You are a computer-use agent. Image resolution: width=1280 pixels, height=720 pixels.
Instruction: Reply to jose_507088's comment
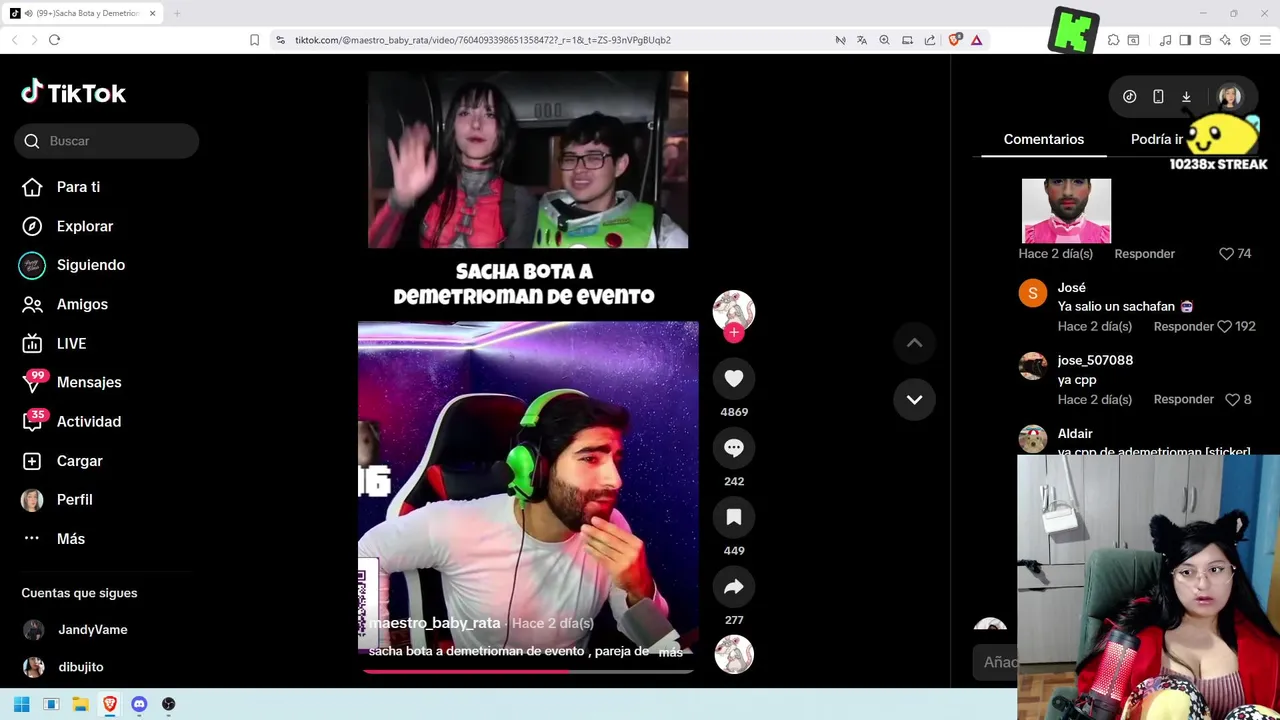point(1183,399)
